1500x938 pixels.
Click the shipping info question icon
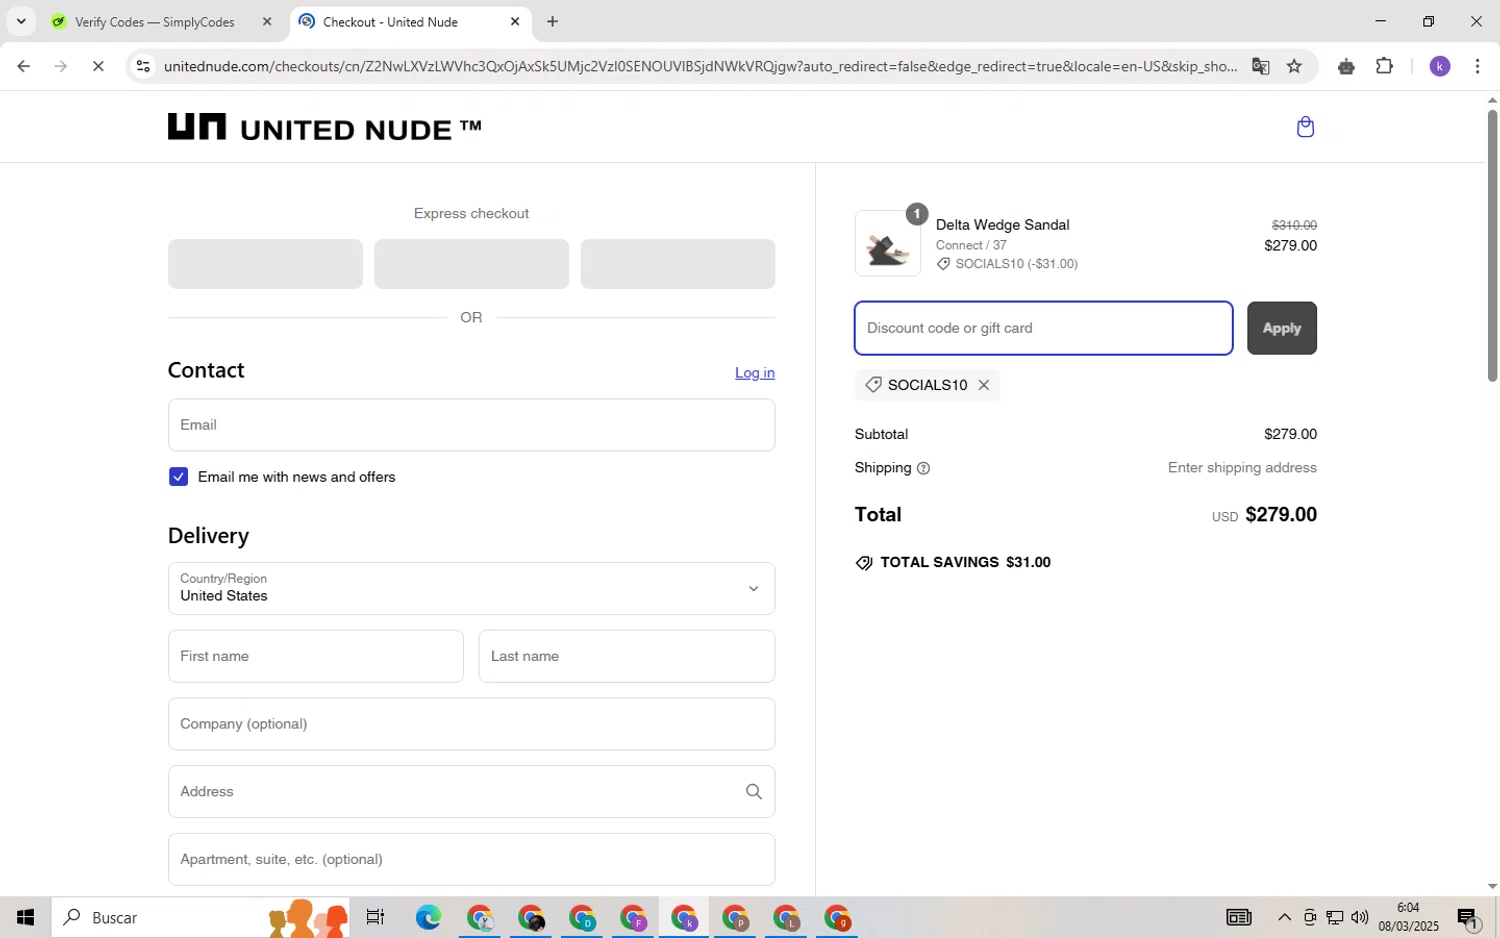pyautogui.click(x=923, y=468)
